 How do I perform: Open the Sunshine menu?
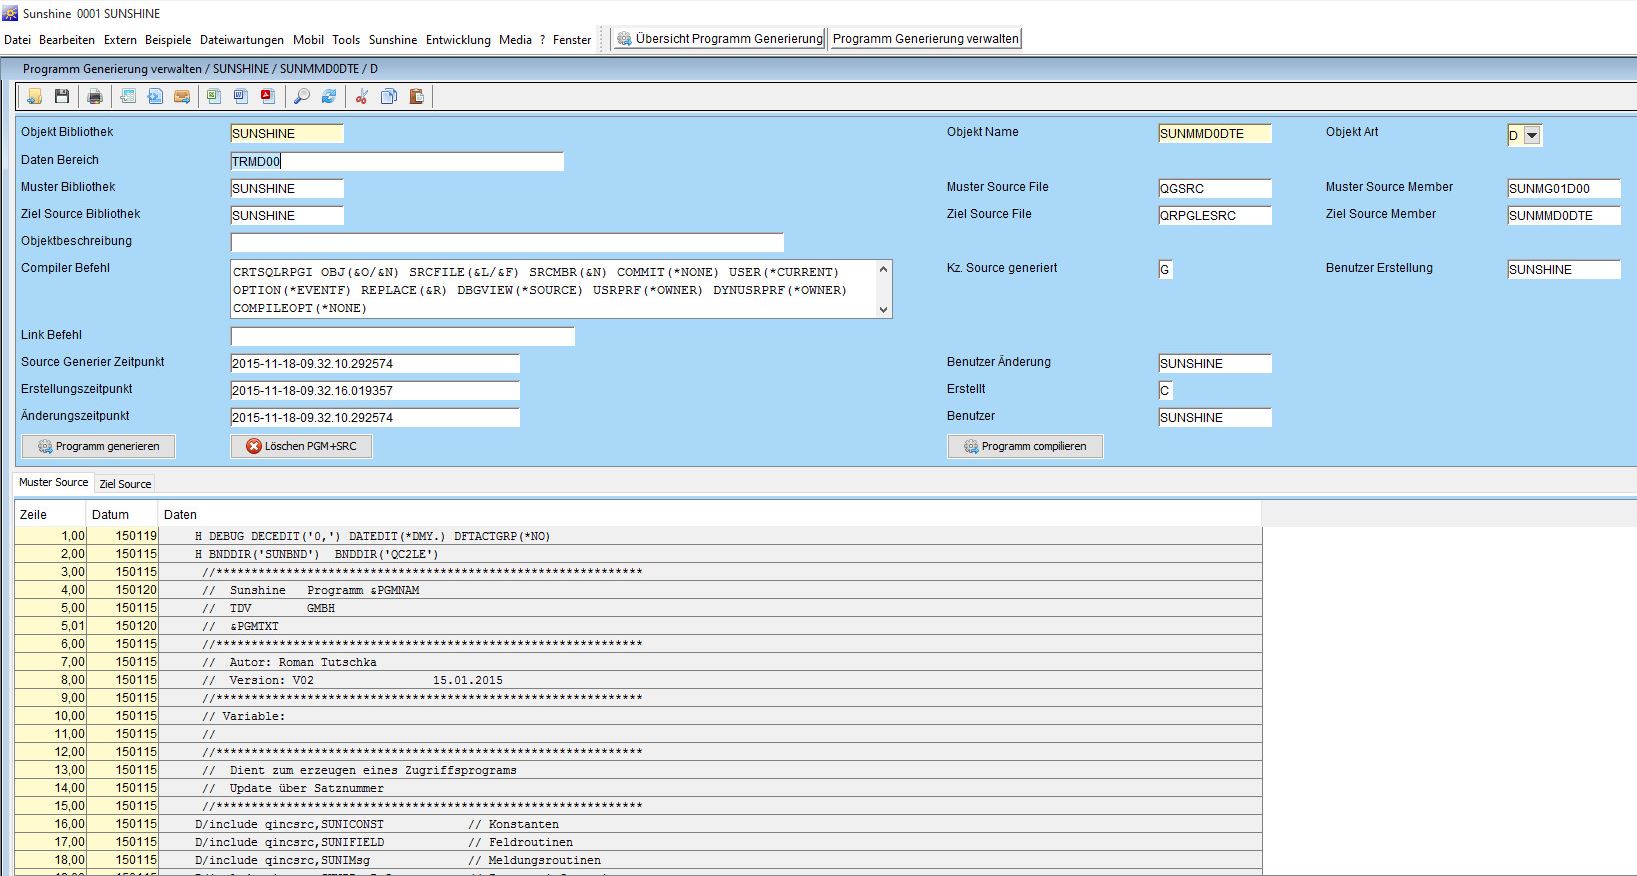[393, 40]
